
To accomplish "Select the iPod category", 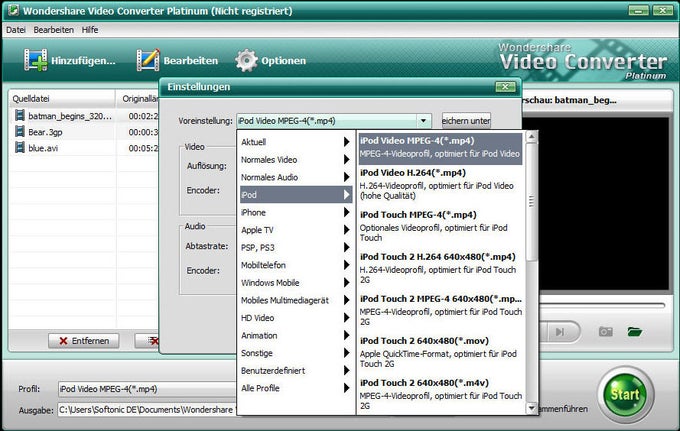I will point(295,195).
